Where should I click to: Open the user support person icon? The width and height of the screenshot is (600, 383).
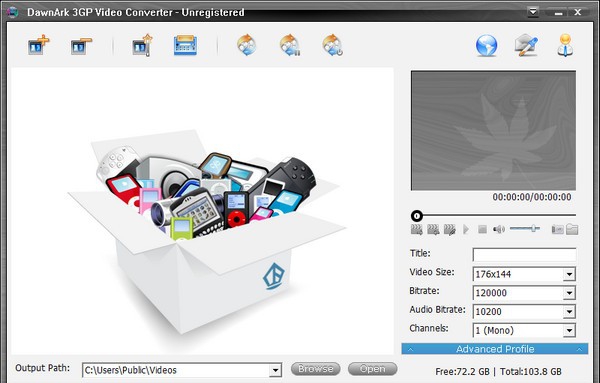point(566,45)
